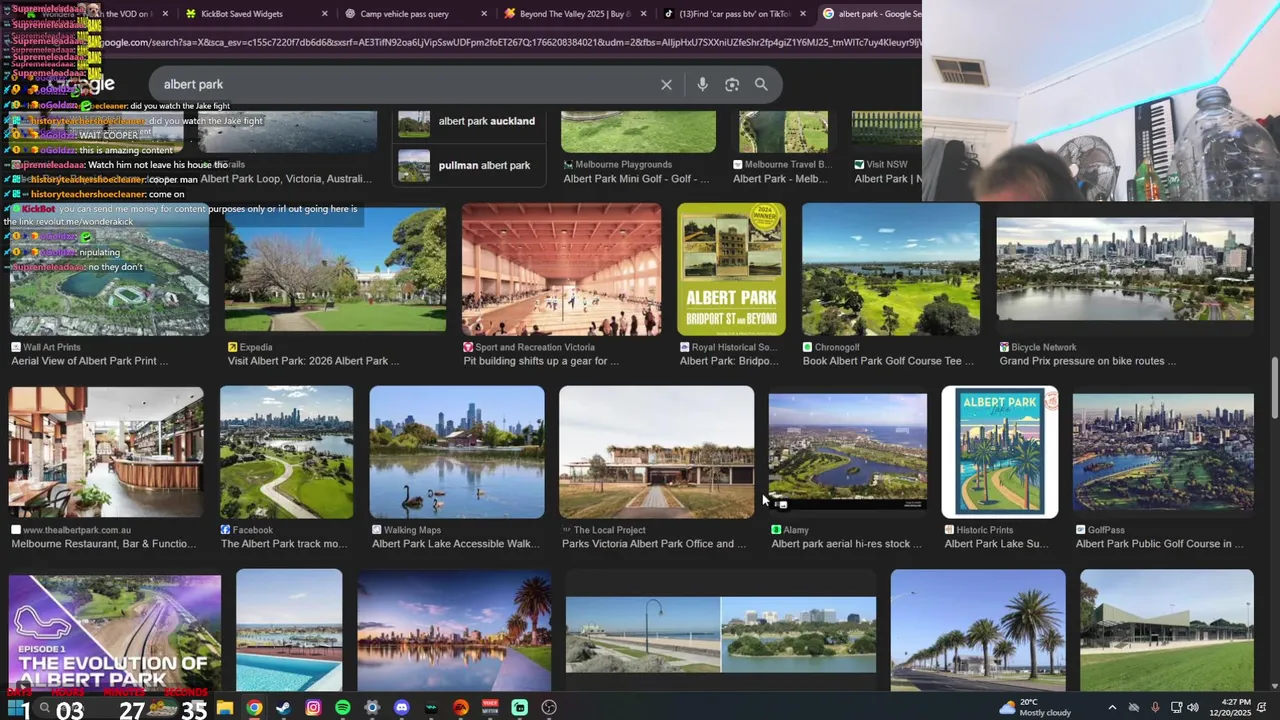Click the Melbourne Travel Albert Park caption

[780, 179]
